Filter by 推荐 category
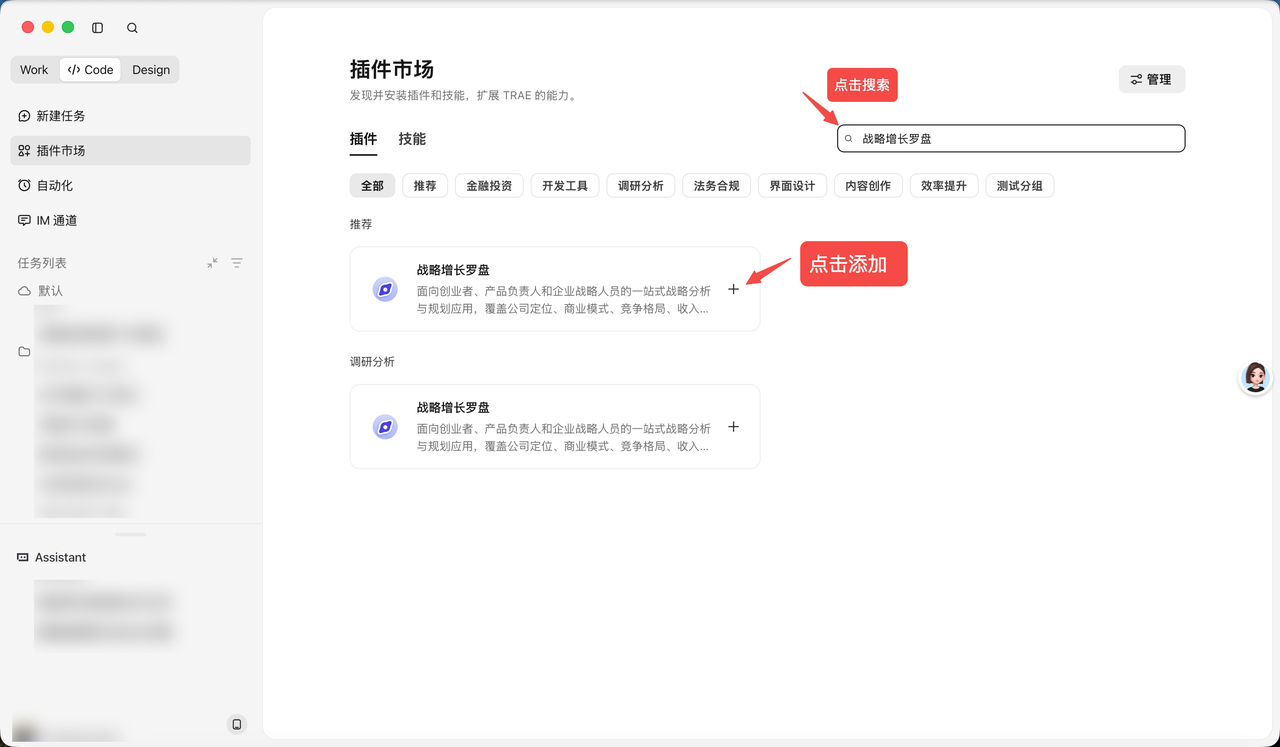 [425, 186]
